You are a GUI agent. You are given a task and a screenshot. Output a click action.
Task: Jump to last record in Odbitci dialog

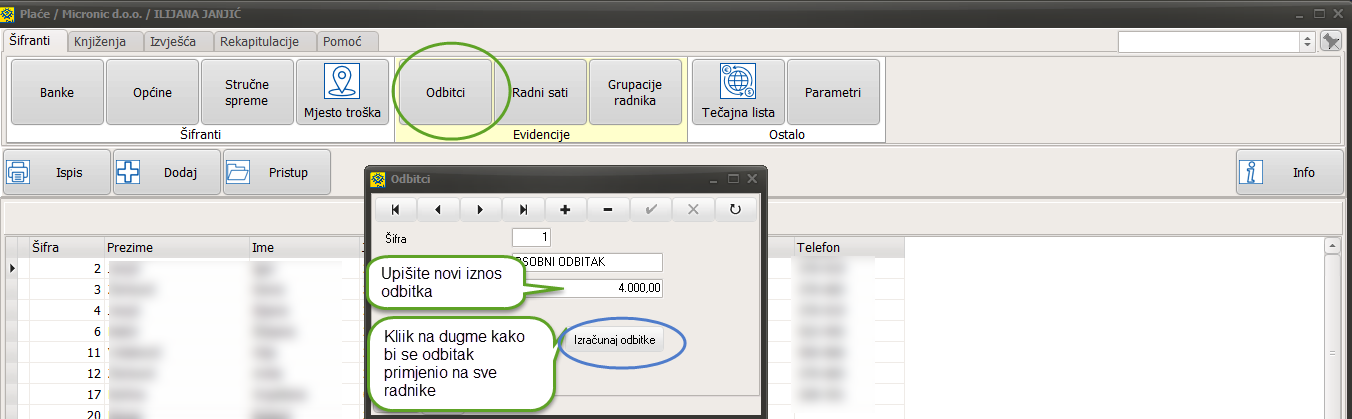point(523,209)
